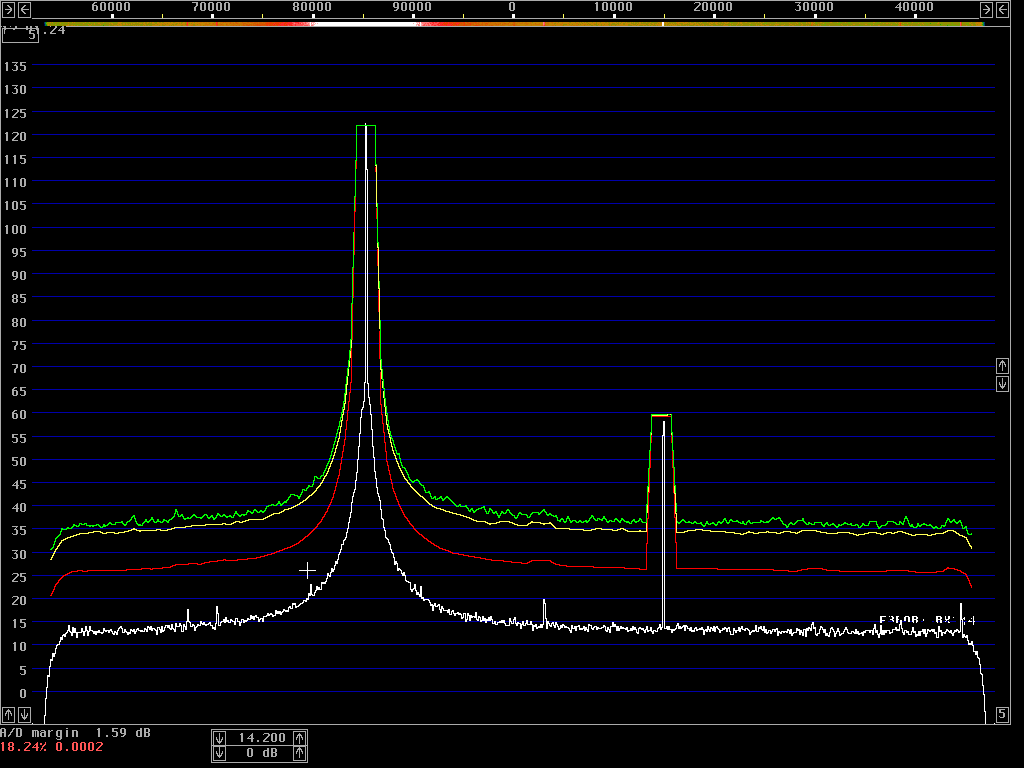The width and height of the screenshot is (1024, 768).
Task: Click the 10 dB axis label
Action: (19, 647)
